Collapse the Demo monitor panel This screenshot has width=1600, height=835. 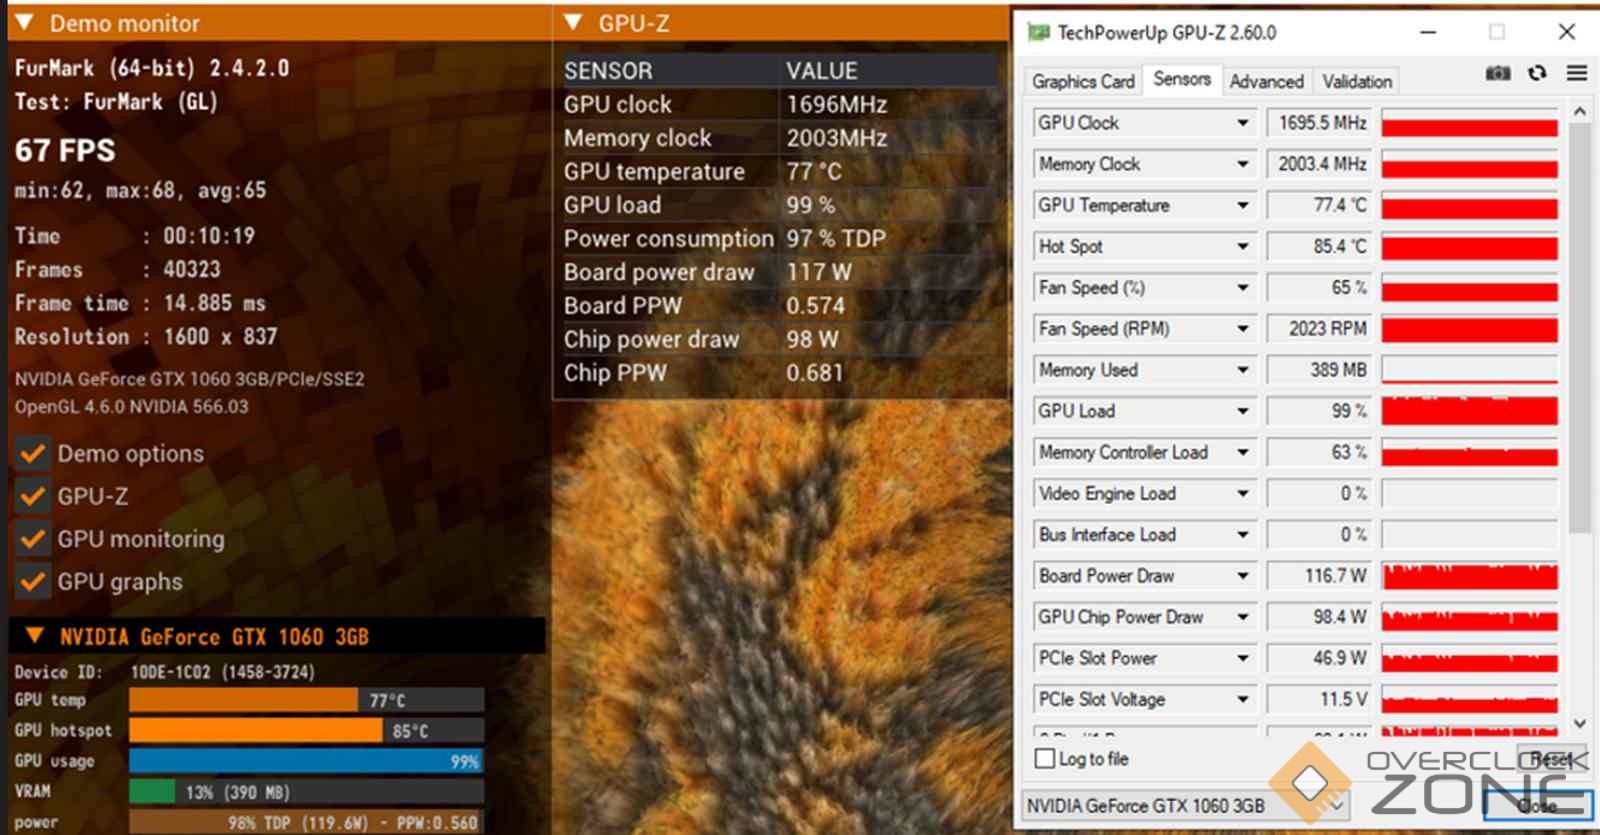(x=25, y=23)
